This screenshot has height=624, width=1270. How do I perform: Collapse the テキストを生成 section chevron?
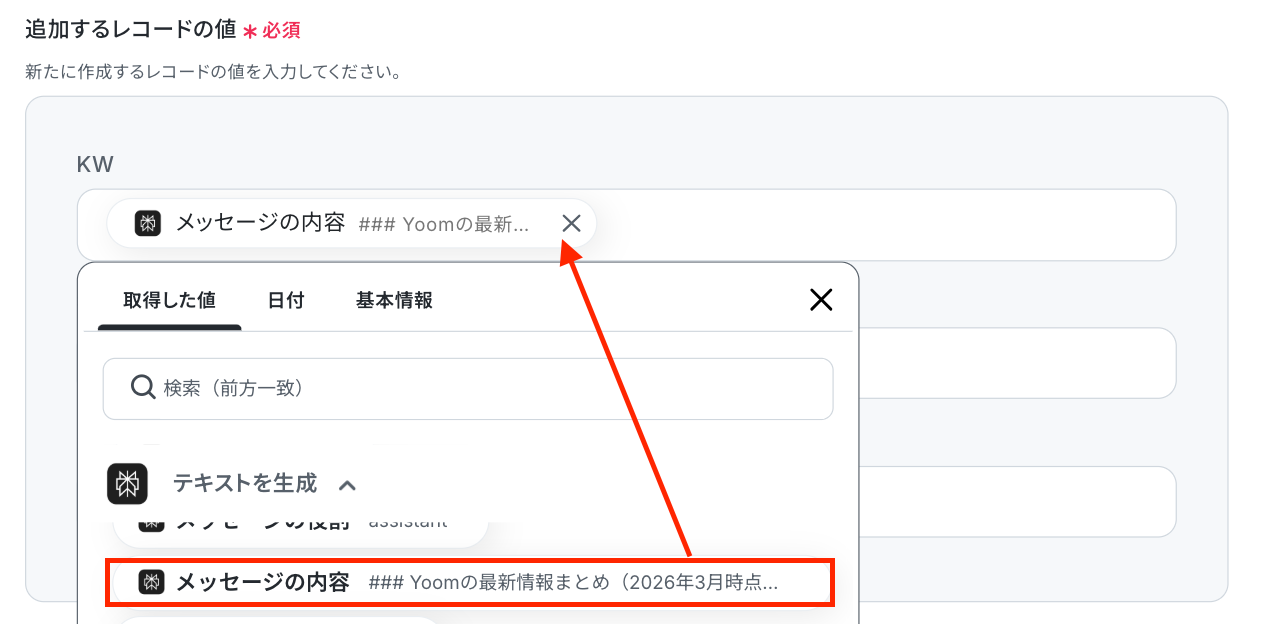coord(347,485)
